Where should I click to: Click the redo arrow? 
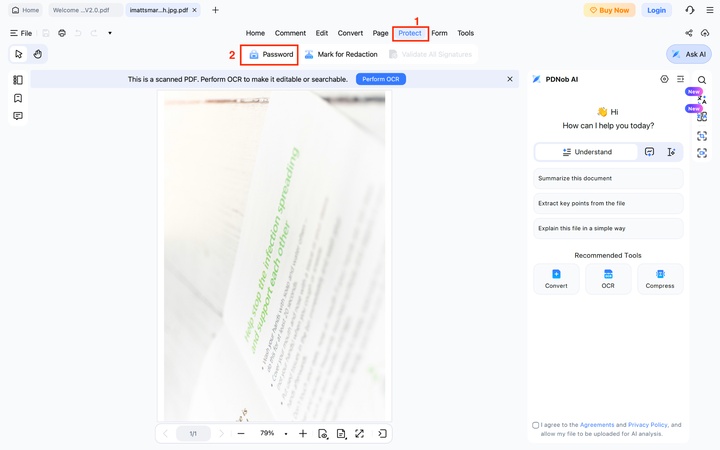click(94, 33)
